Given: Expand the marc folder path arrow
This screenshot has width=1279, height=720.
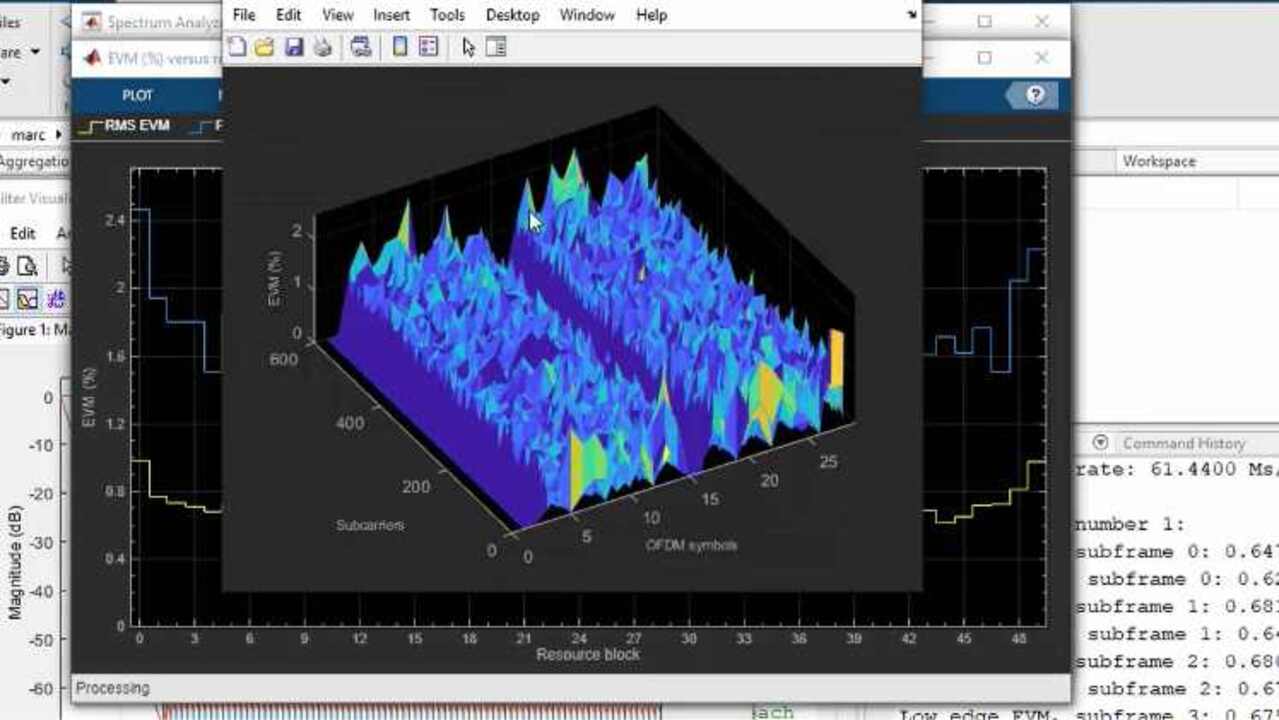Looking at the screenshot, I should click(58, 135).
